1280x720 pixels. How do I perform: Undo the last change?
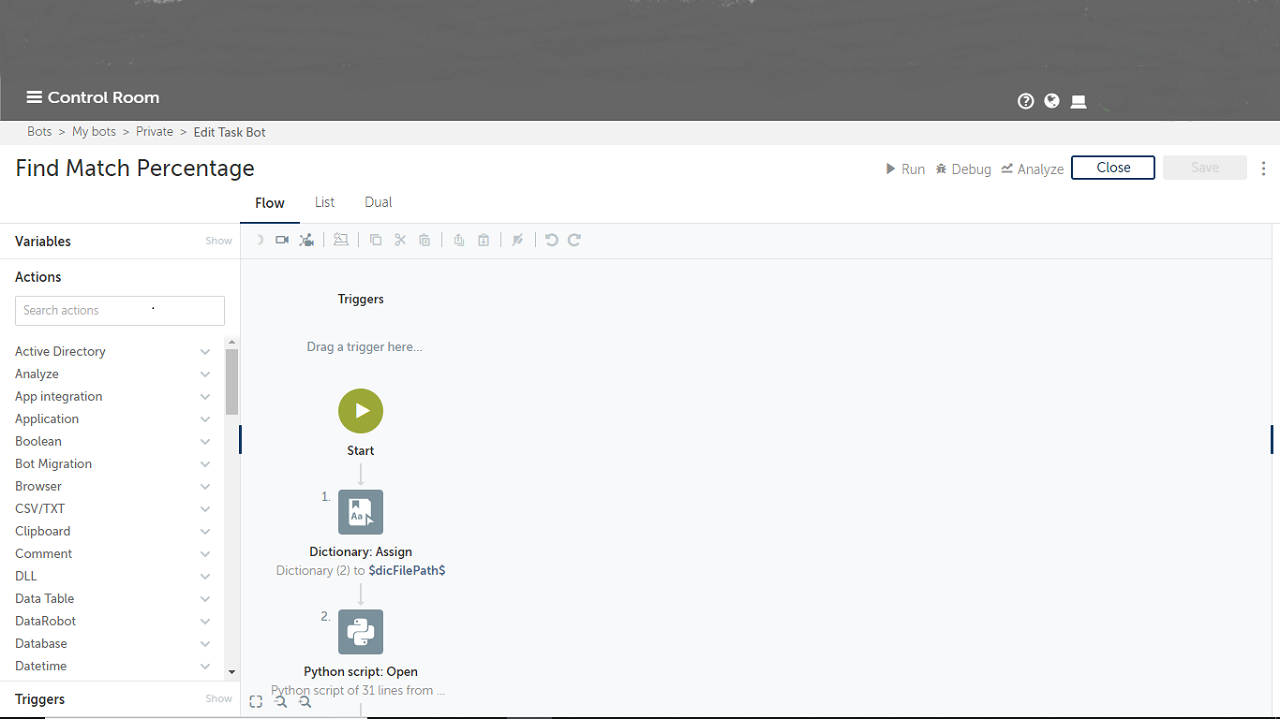pyautogui.click(x=551, y=240)
